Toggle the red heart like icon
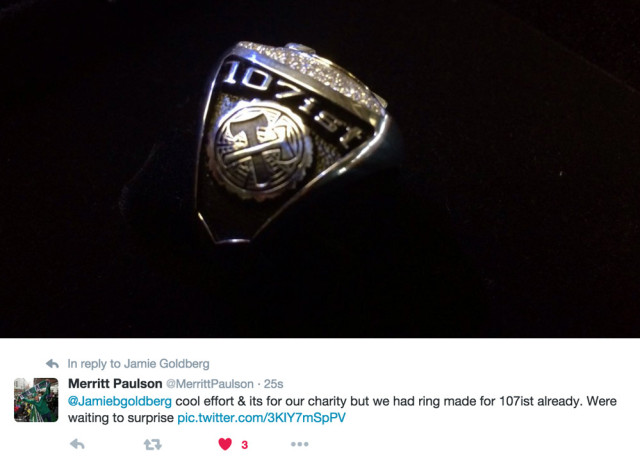The width and height of the screenshot is (640, 467). tap(225, 444)
